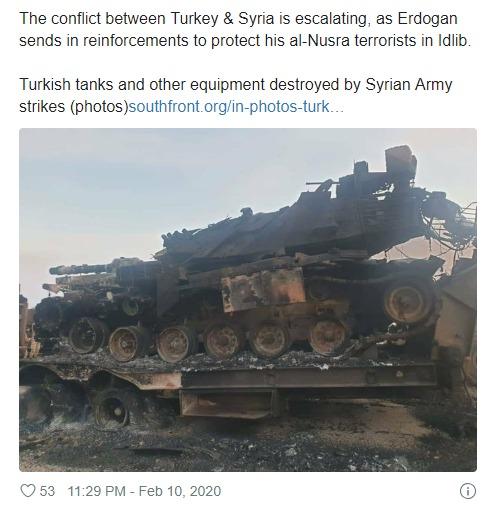Click the '11:29 PM' time portion
Image resolution: width=493 pixels, height=507 pixels.
pyautogui.click(x=97, y=491)
